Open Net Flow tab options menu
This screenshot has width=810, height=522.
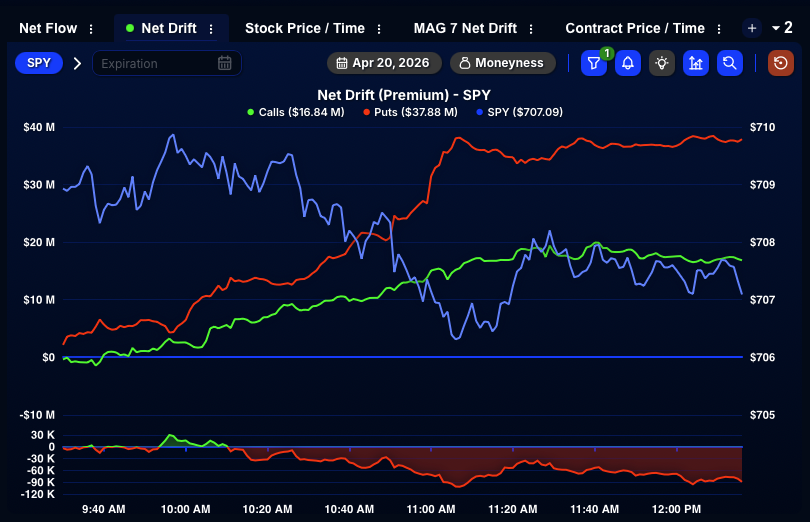tap(91, 29)
